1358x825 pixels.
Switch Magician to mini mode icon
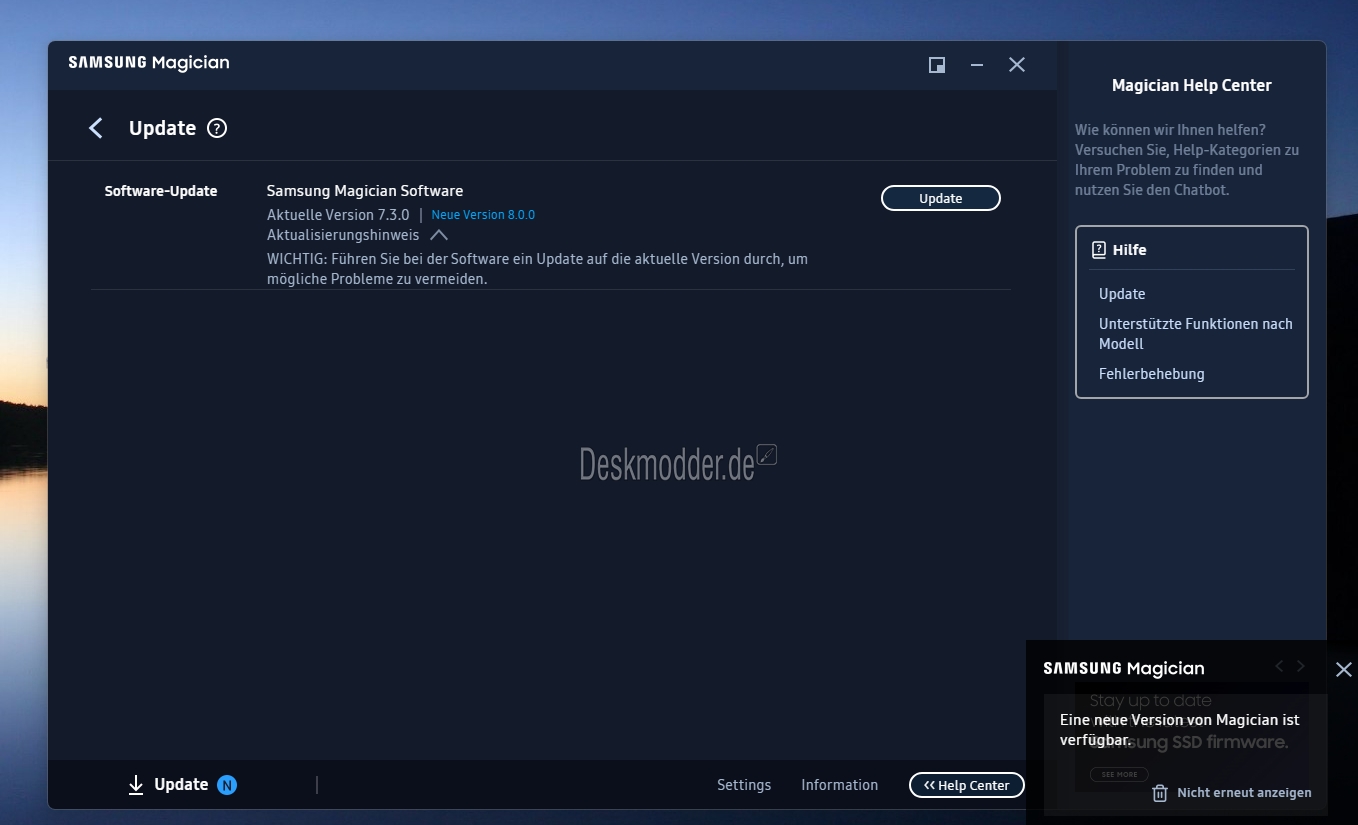pos(937,65)
